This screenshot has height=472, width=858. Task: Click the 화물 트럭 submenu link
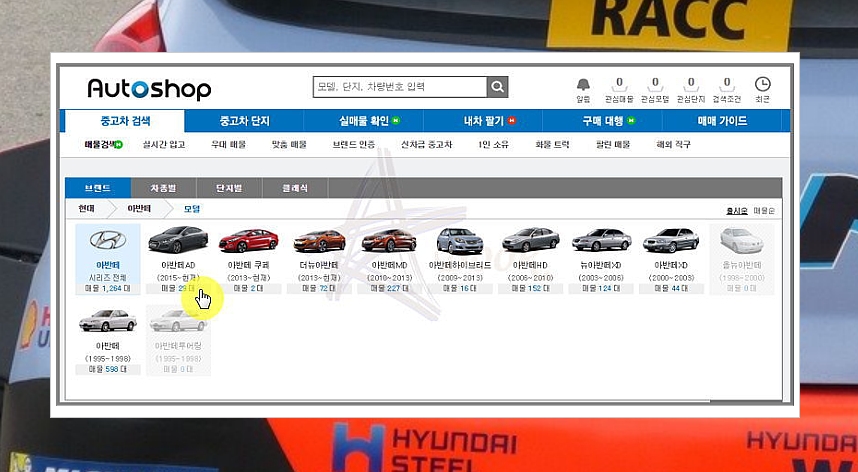(x=552, y=144)
